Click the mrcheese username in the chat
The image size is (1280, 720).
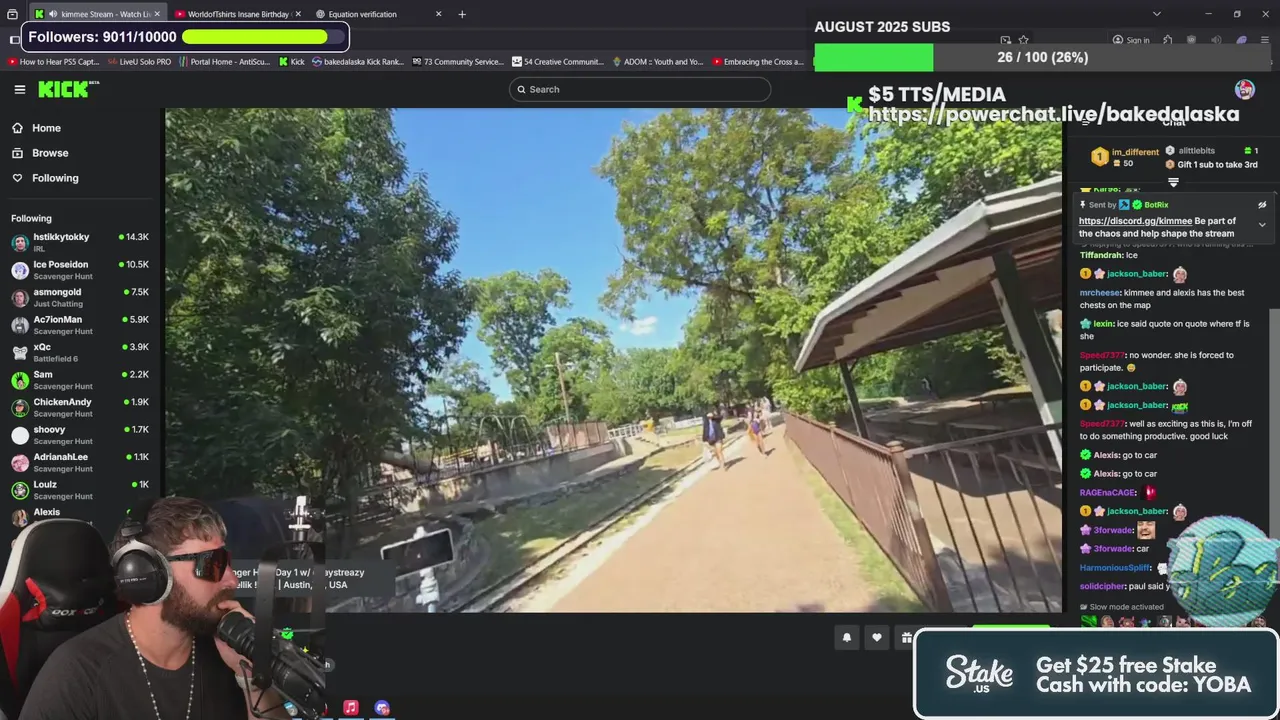pos(1100,293)
